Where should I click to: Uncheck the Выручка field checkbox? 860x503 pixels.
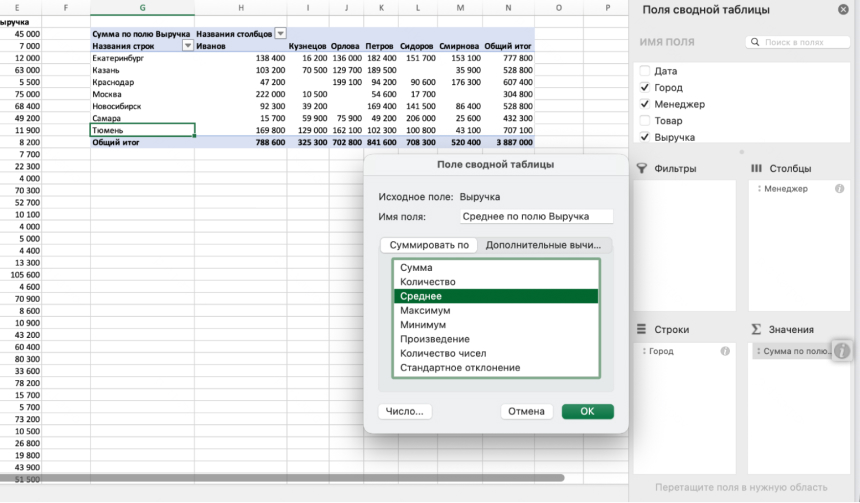coord(644,137)
